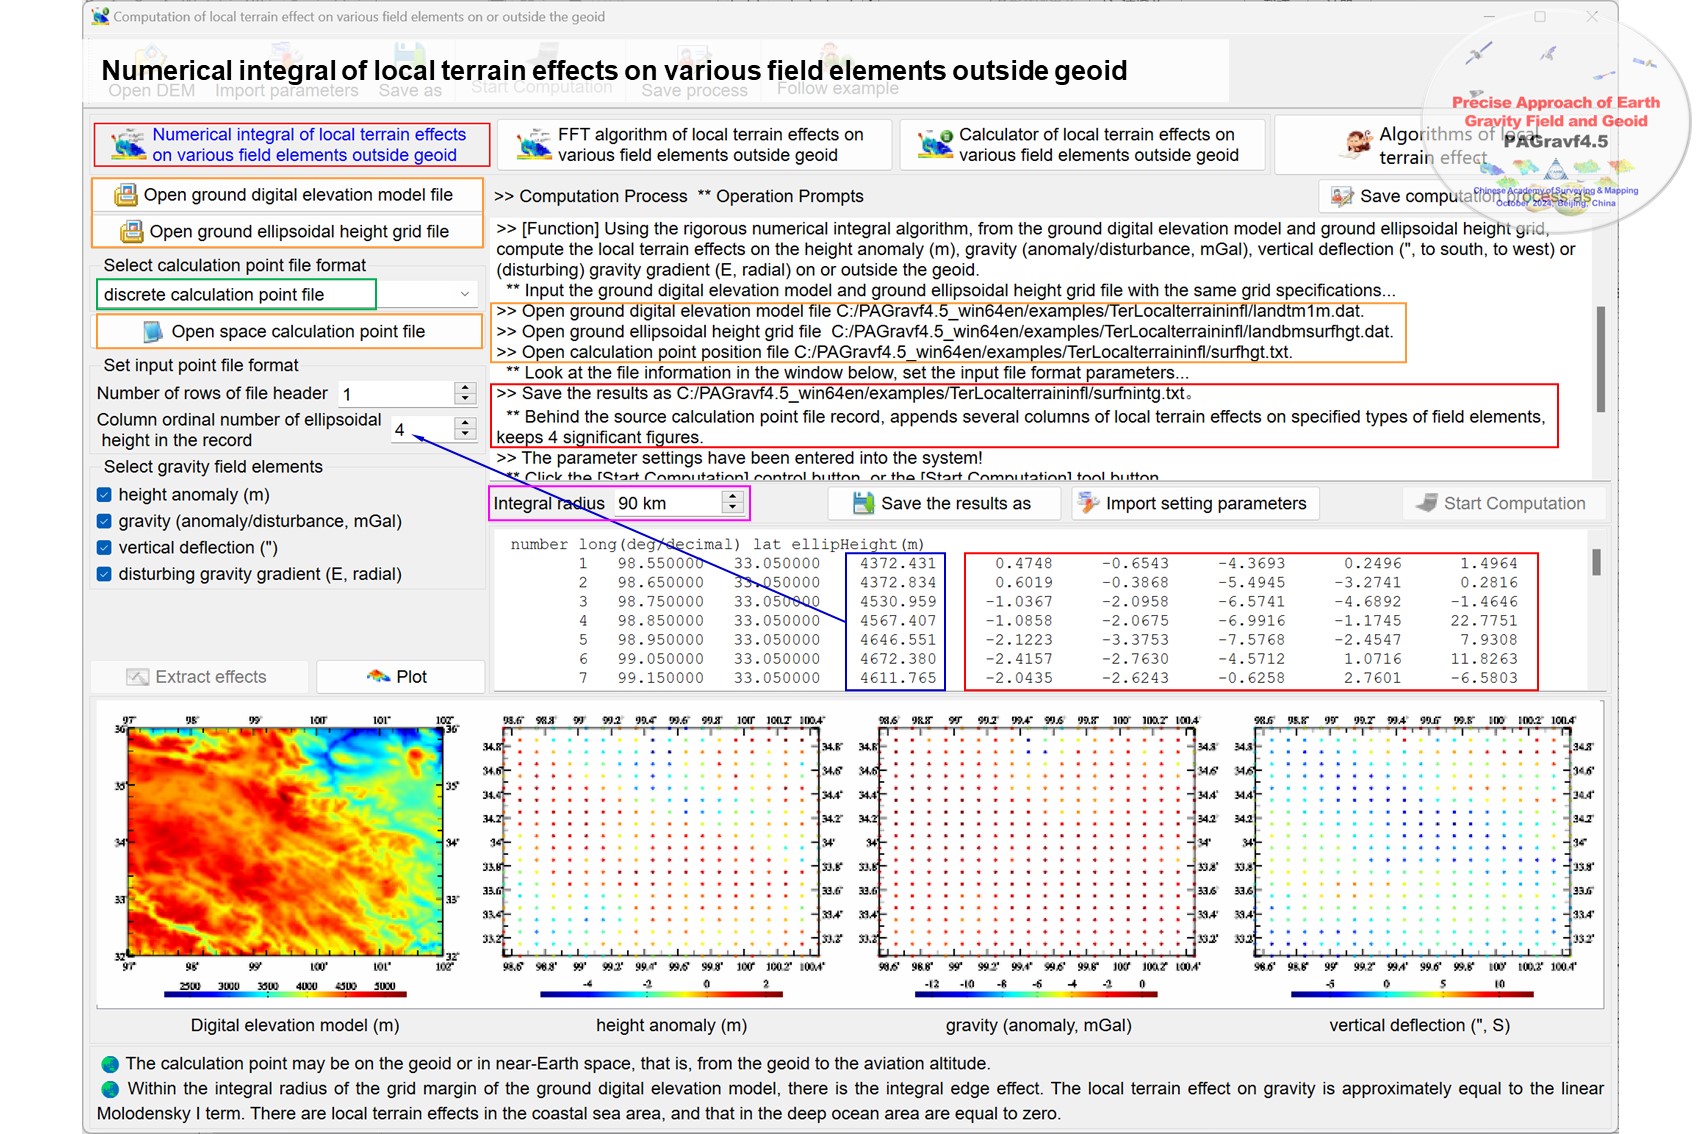Image resolution: width=1701 pixels, height=1134 pixels.
Task: Click the results table scrollbar
Action: pos(1596,562)
